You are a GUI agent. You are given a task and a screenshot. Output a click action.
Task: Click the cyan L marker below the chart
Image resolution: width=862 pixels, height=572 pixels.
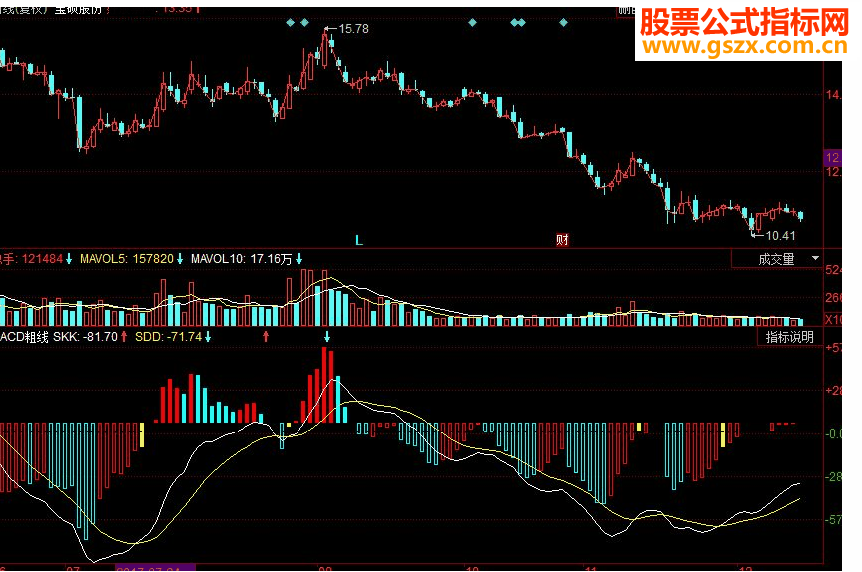click(359, 240)
